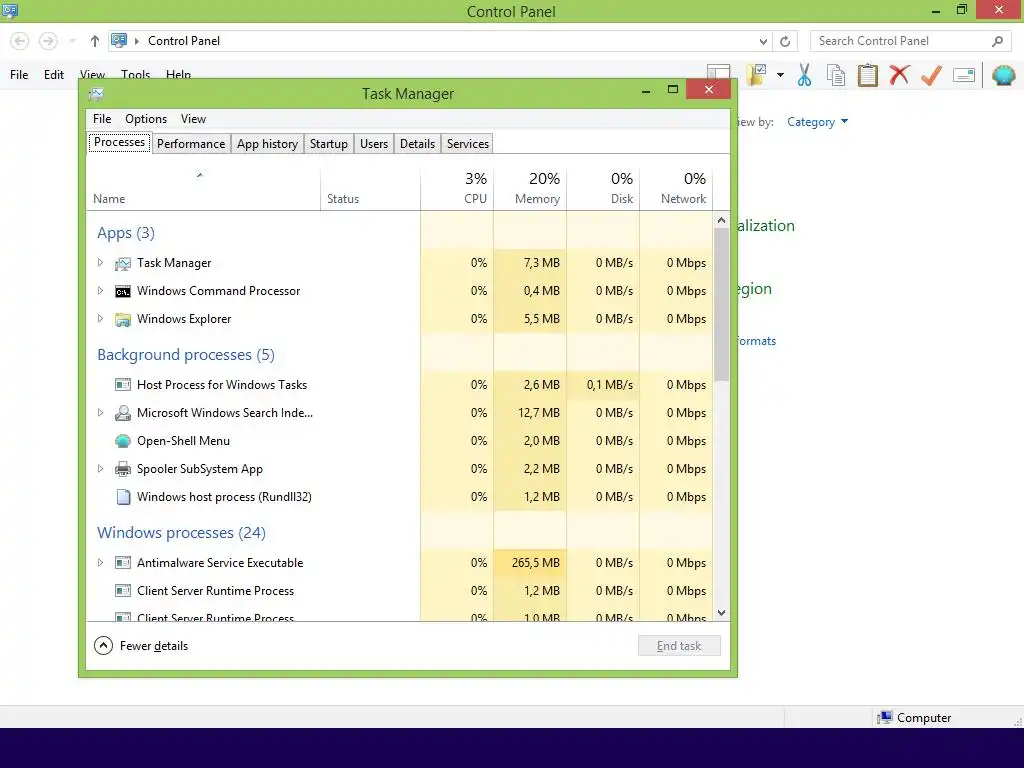Sort by the CPU column header

pyautogui.click(x=457, y=189)
